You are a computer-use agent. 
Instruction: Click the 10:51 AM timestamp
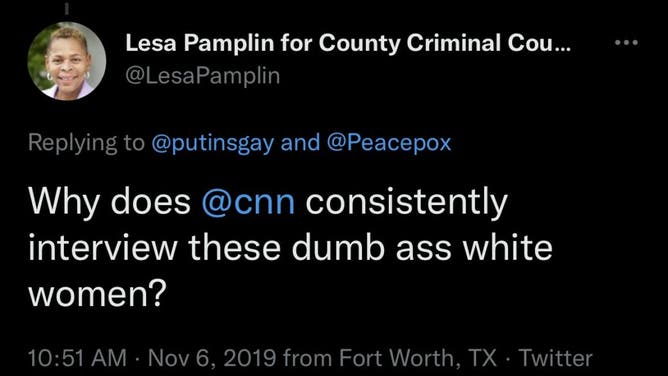(77, 358)
